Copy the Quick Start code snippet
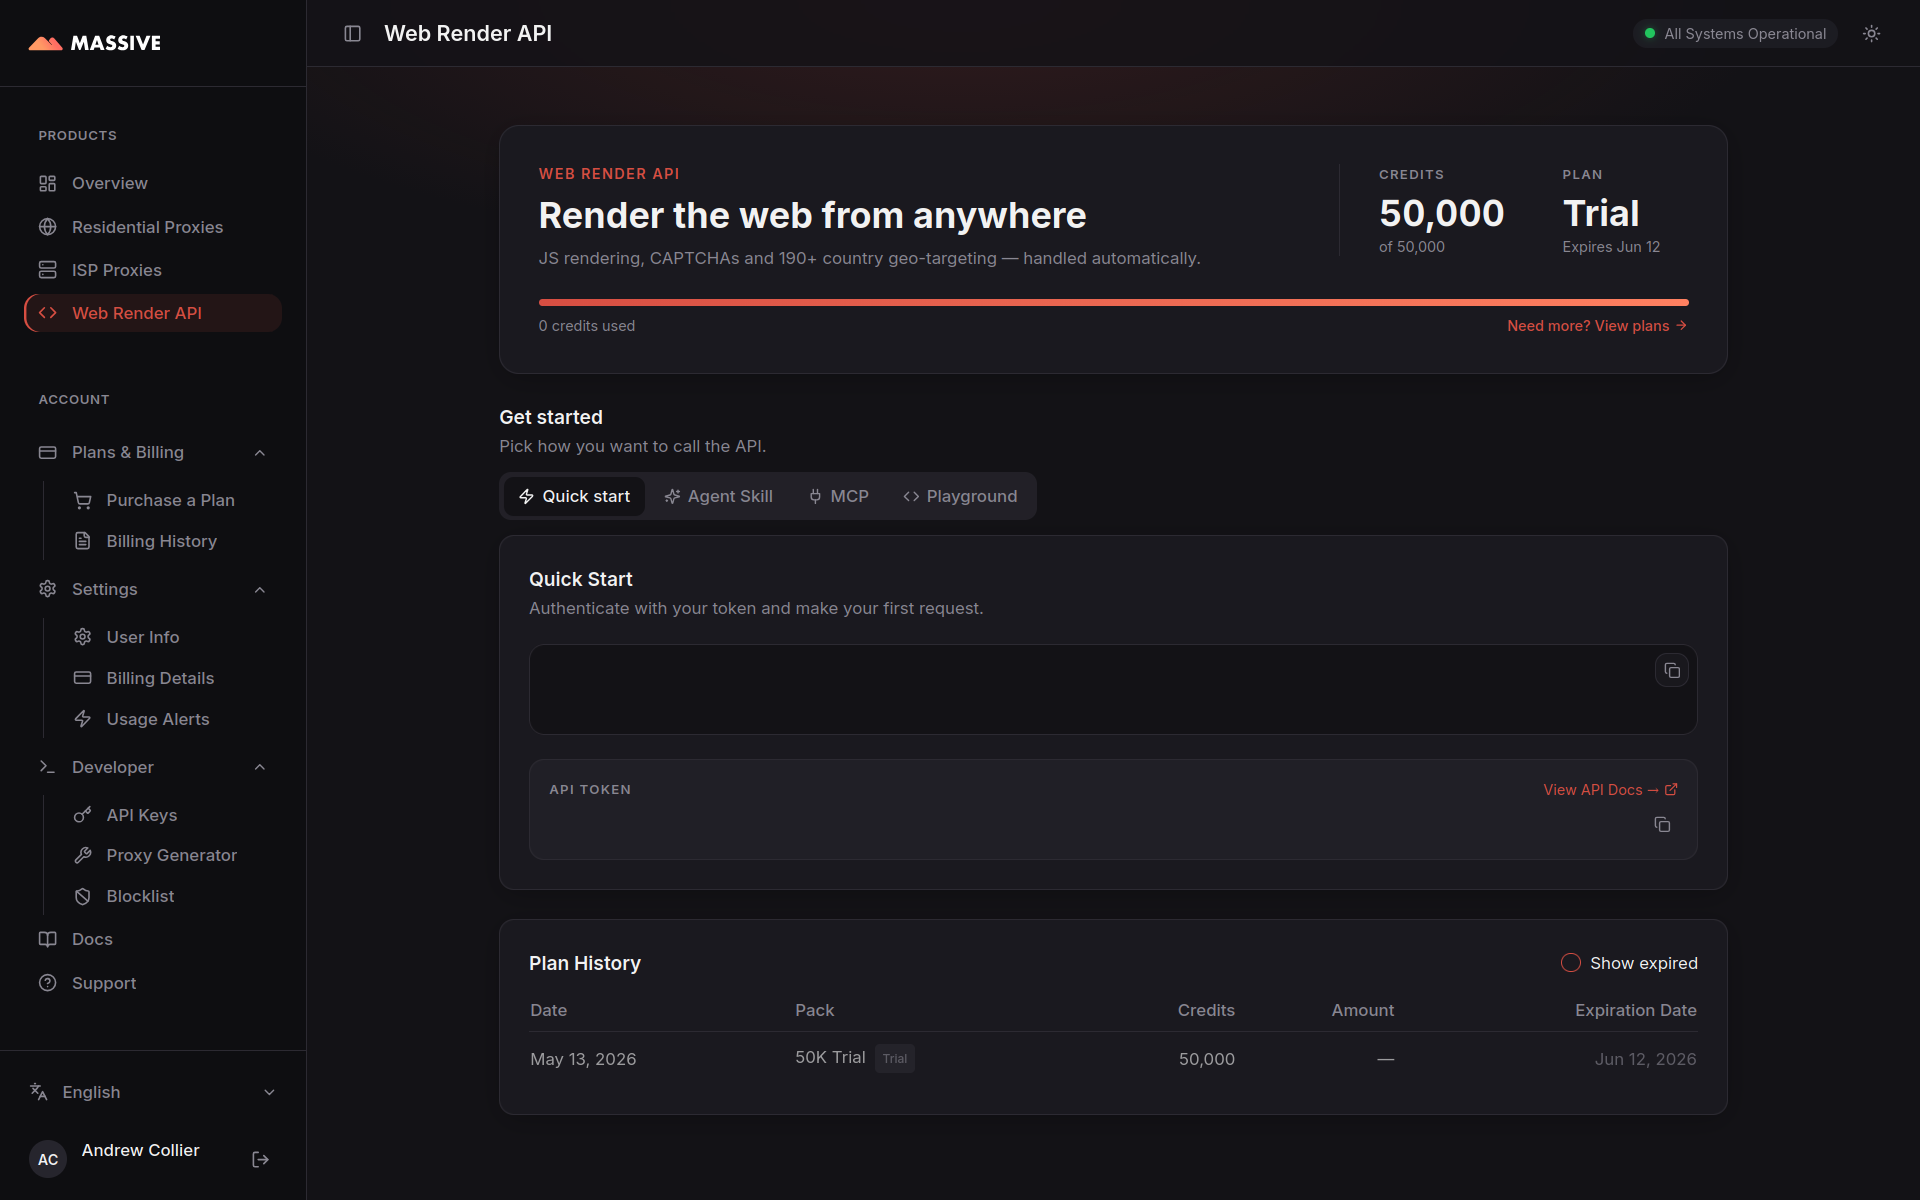 tap(1671, 670)
